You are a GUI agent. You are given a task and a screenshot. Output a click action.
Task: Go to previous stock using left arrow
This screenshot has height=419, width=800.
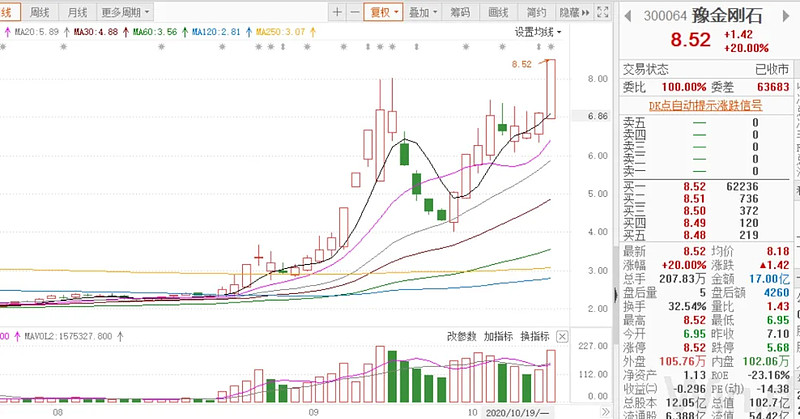point(628,16)
